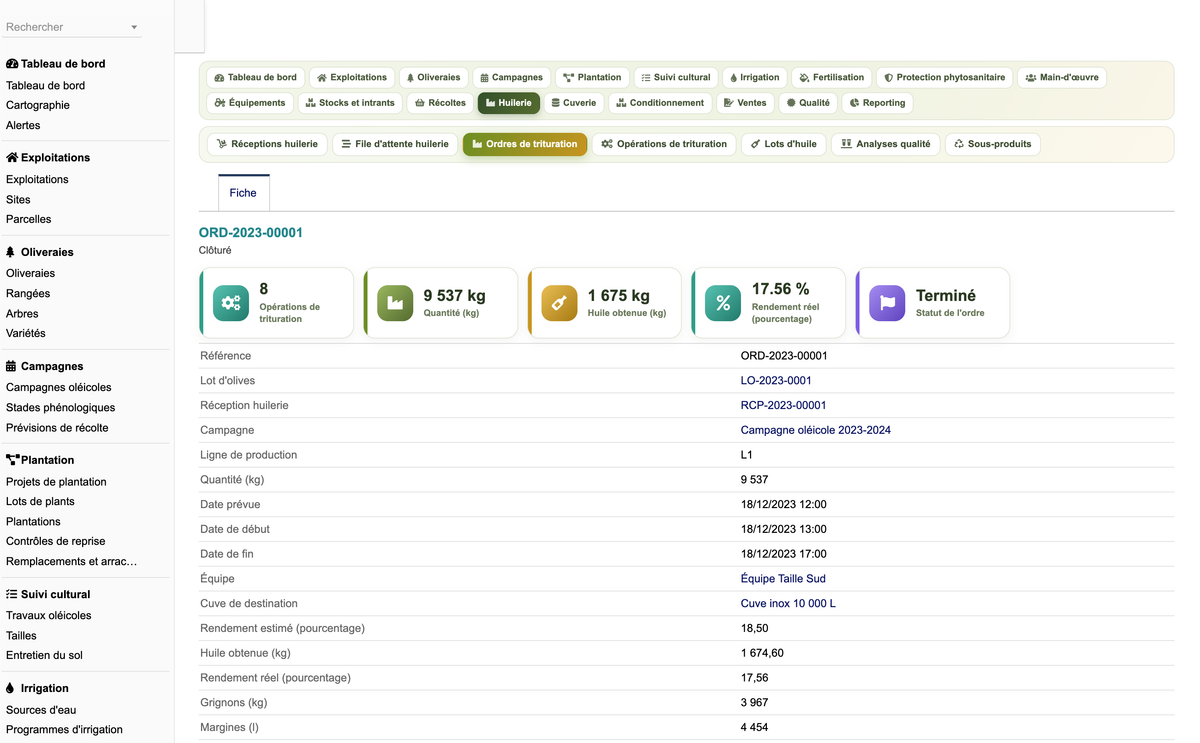Open Sources d'eau in sidebar
1200x743 pixels.
point(41,709)
